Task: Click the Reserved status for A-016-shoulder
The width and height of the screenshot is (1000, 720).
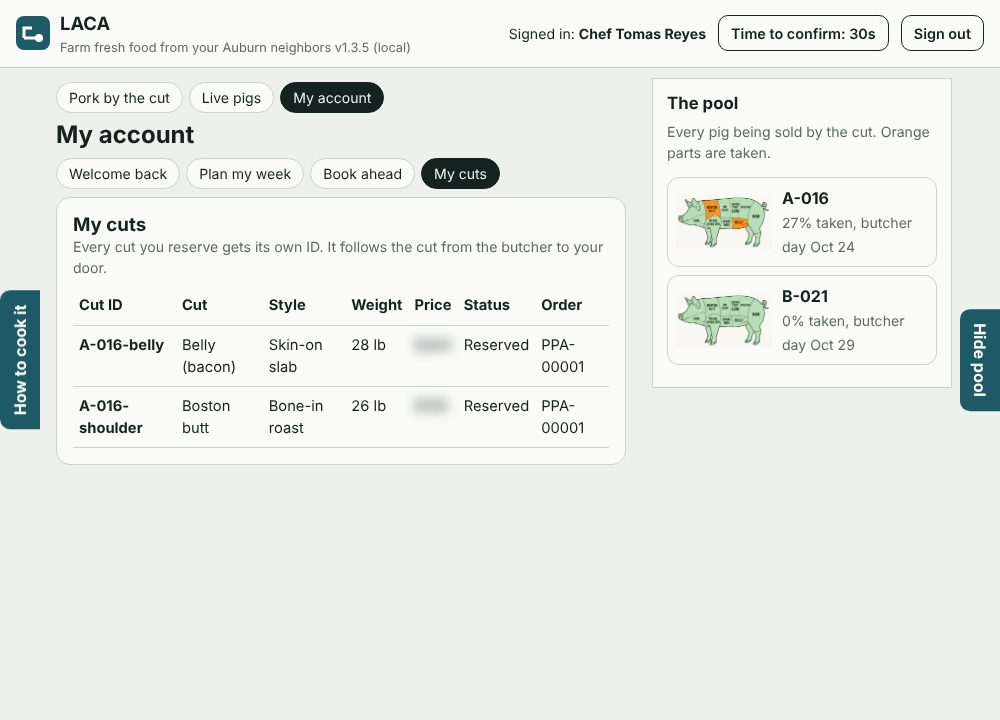Action: tap(496, 406)
